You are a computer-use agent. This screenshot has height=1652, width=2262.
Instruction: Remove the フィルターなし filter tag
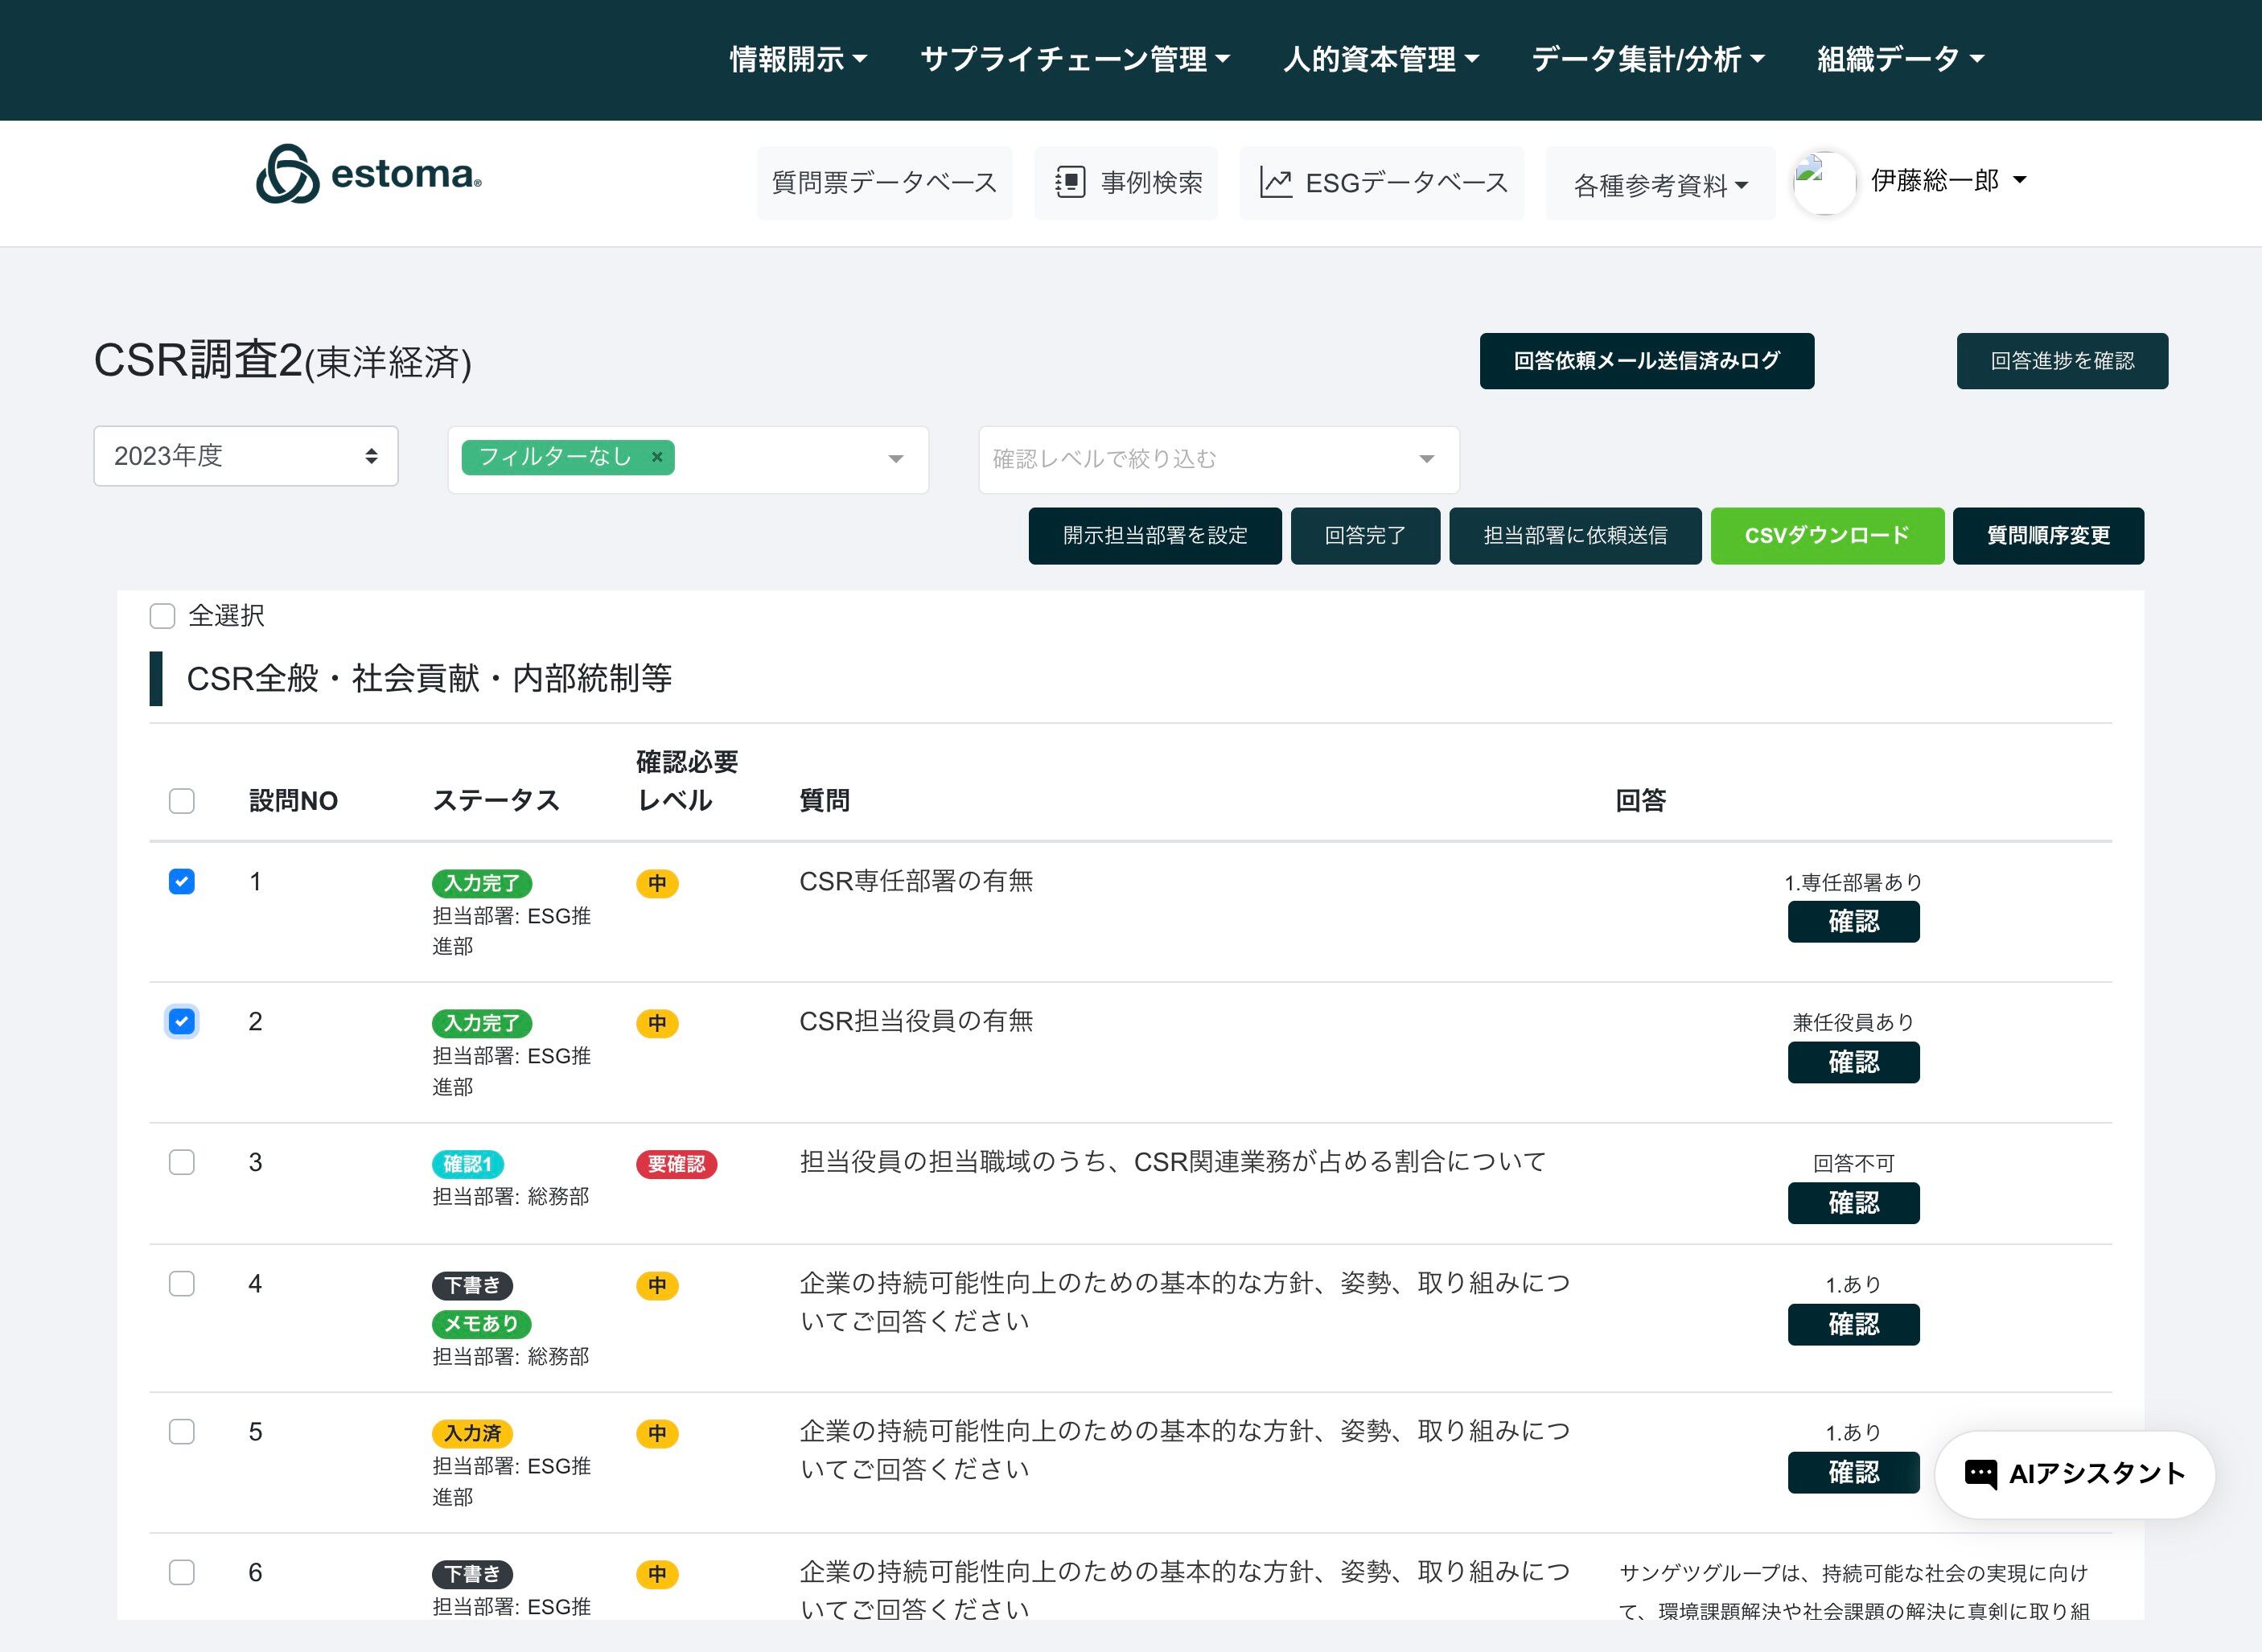[657, 457]
